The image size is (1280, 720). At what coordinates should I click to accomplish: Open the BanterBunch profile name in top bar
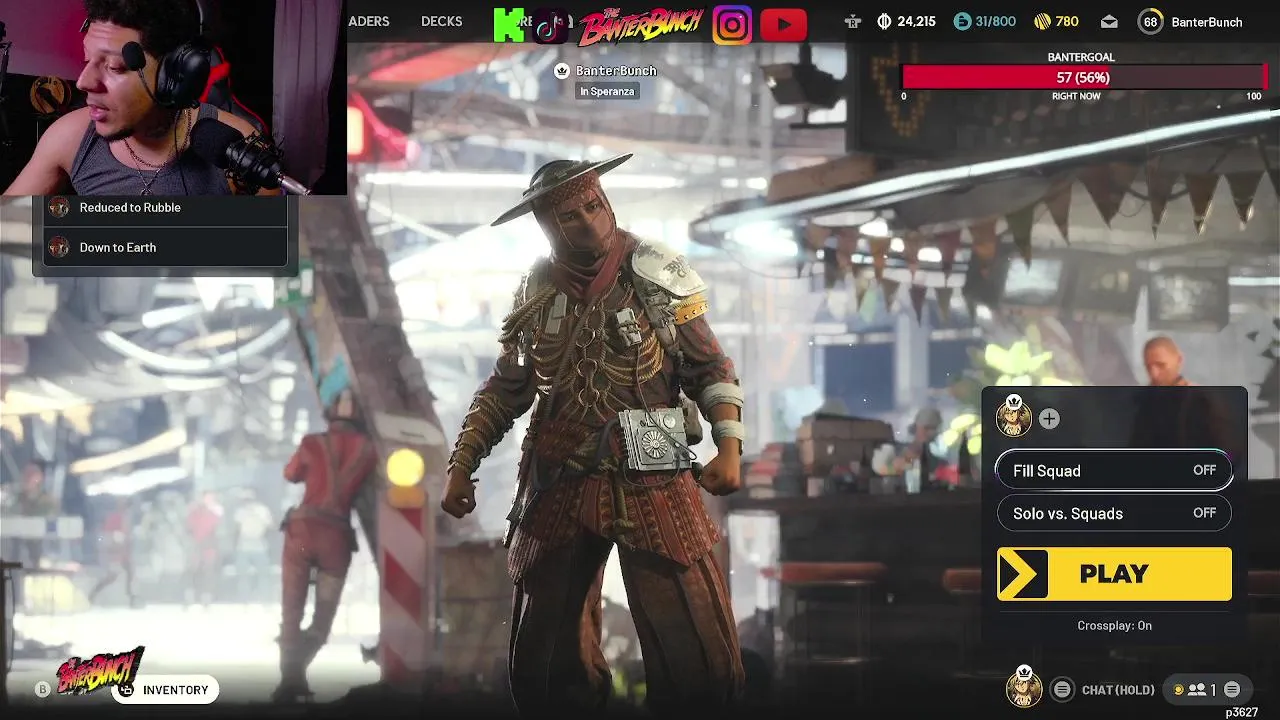pos(1207,22)
